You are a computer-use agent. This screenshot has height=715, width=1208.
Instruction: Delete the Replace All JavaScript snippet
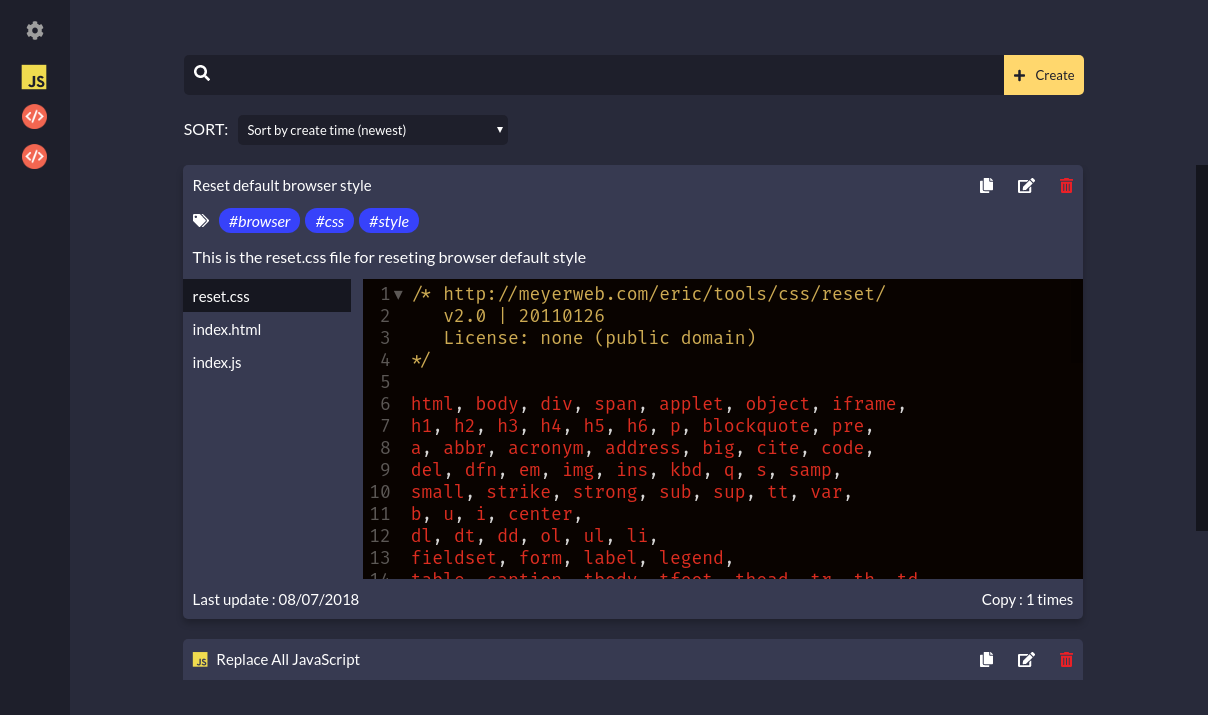(1066, 660)
